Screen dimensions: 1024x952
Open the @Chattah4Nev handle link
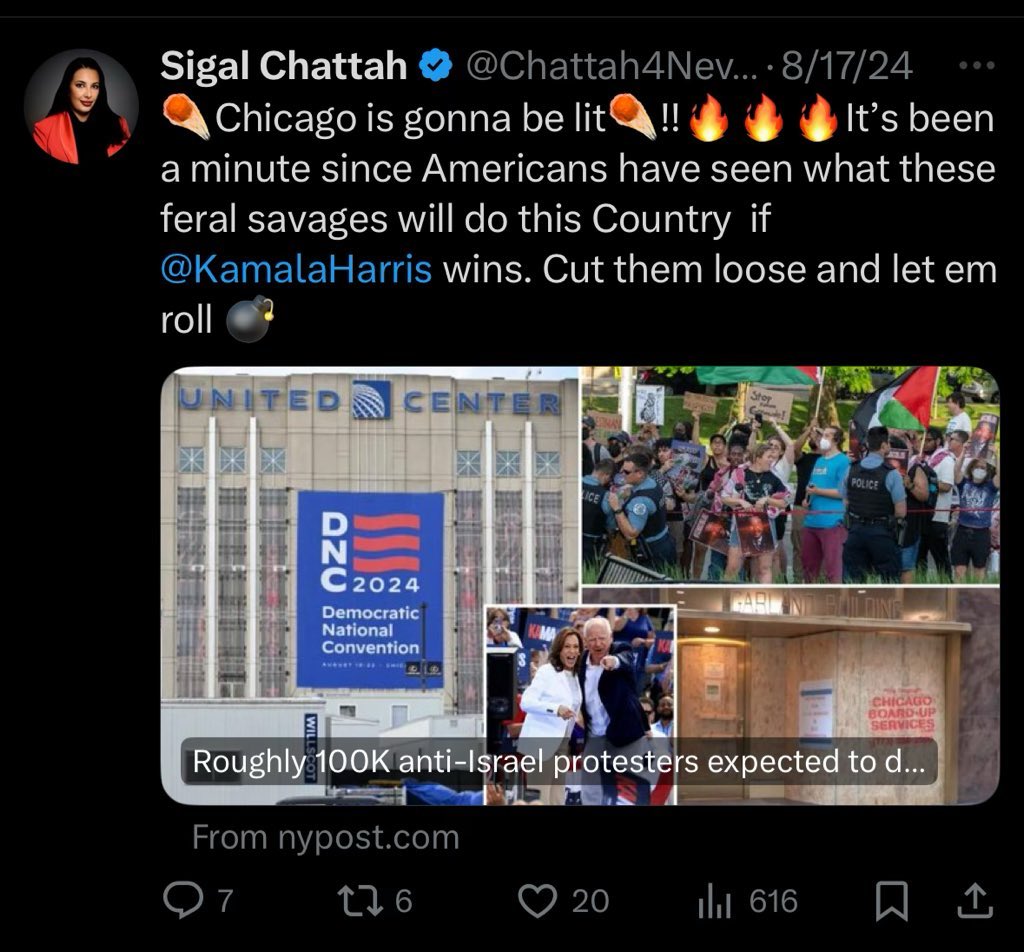click(611, 66)
